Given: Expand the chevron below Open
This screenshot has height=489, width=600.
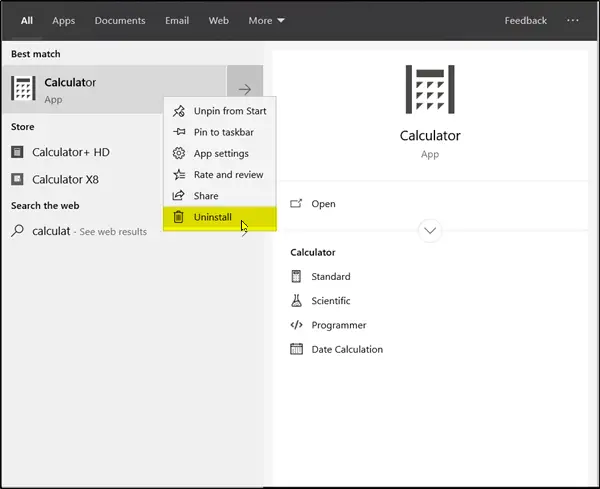Looking at the screenshot, I should point(430,231).
